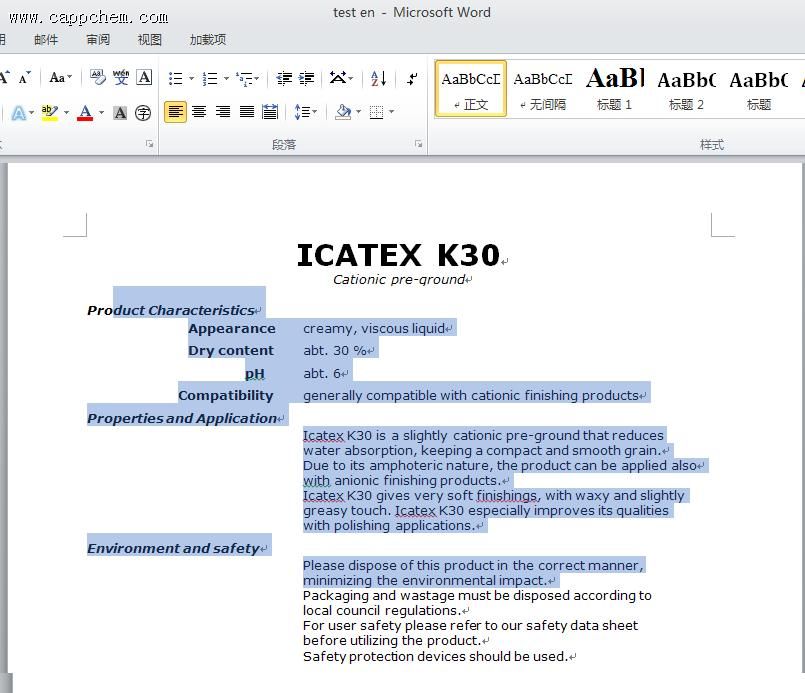Click the clear formatting eraser icon
This screenshot has height=693, width=805.
97,78
